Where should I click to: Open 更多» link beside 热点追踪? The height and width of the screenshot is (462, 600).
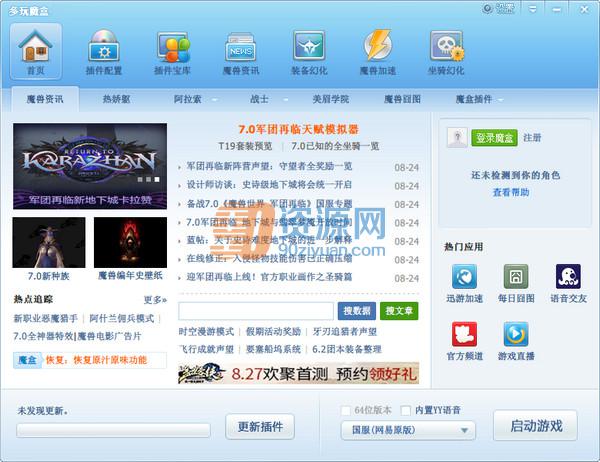pos(155,300)
